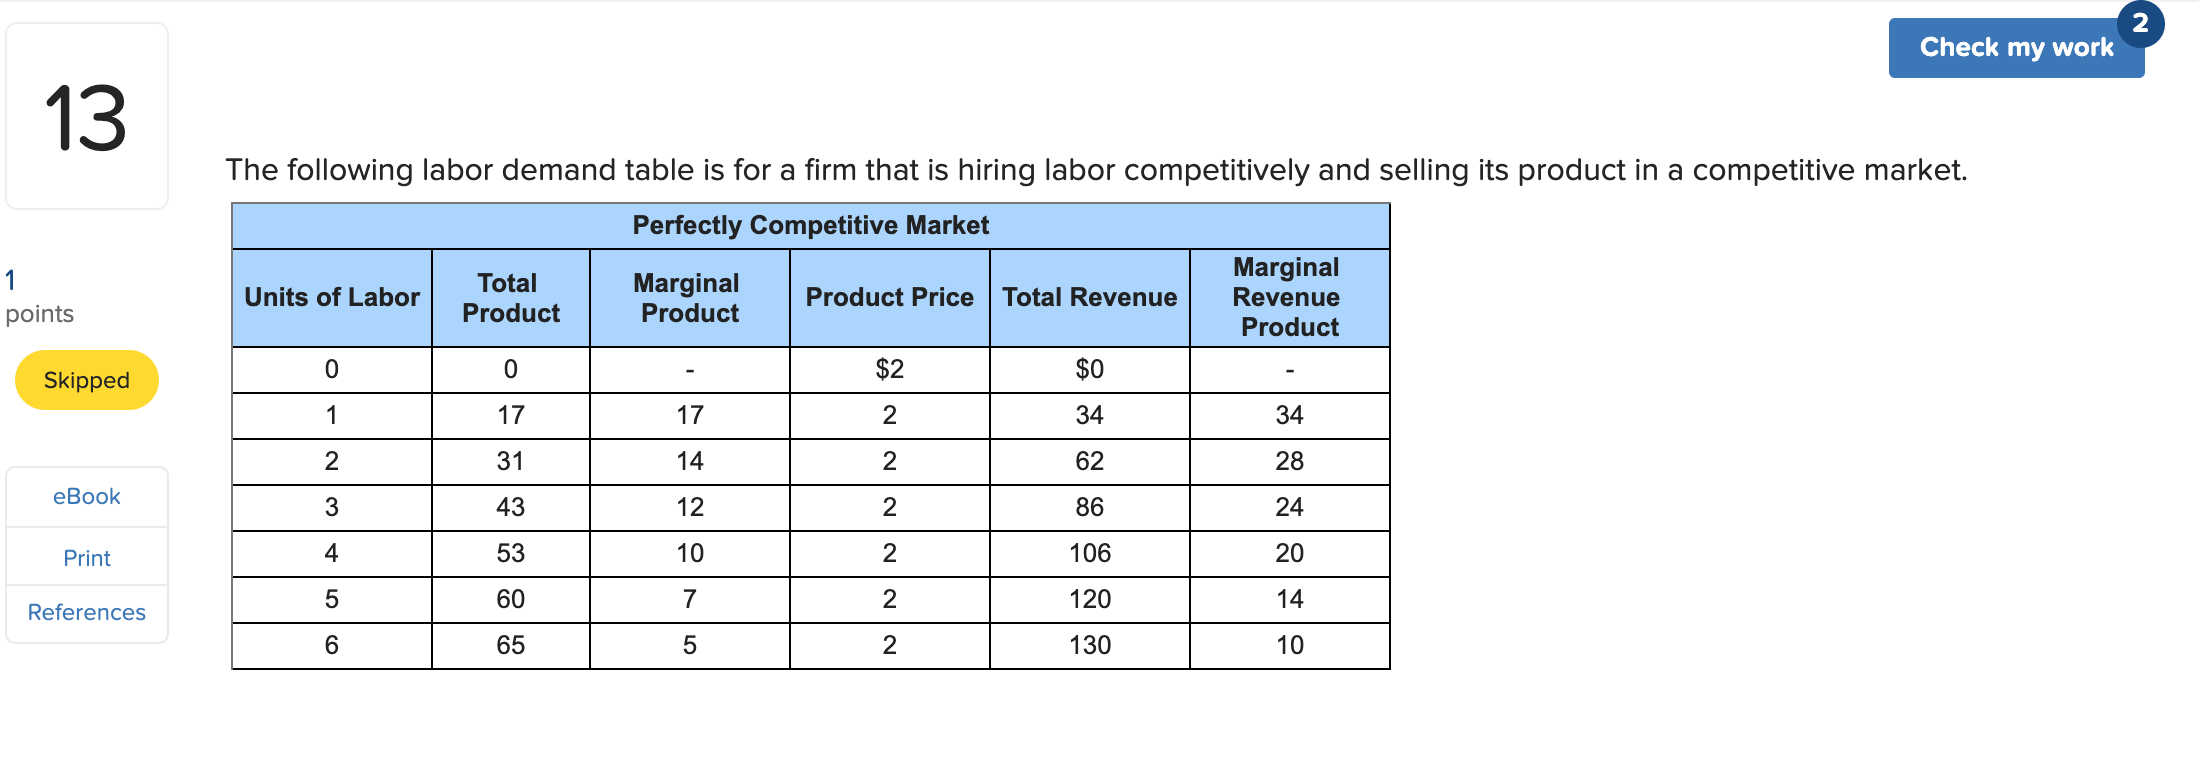Screen dimensions: 2199x771
Task: Click the Total Product column header
Action: pos(510,297)
